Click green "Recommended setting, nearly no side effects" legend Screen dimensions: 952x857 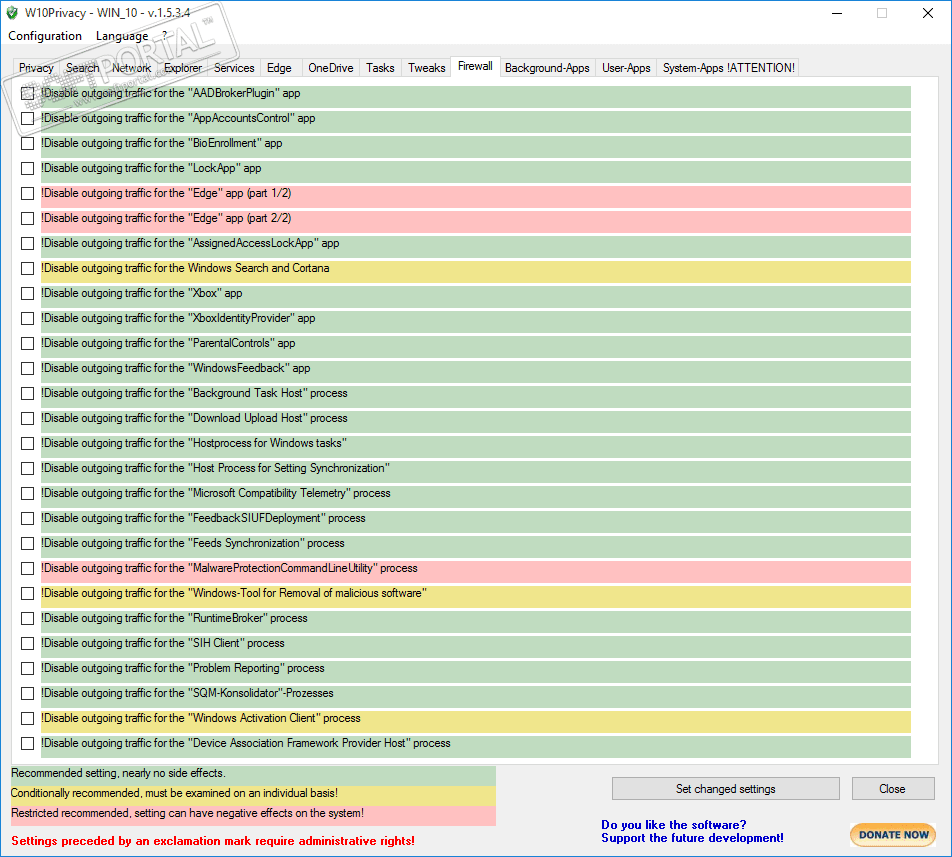(x=253, y=776)
